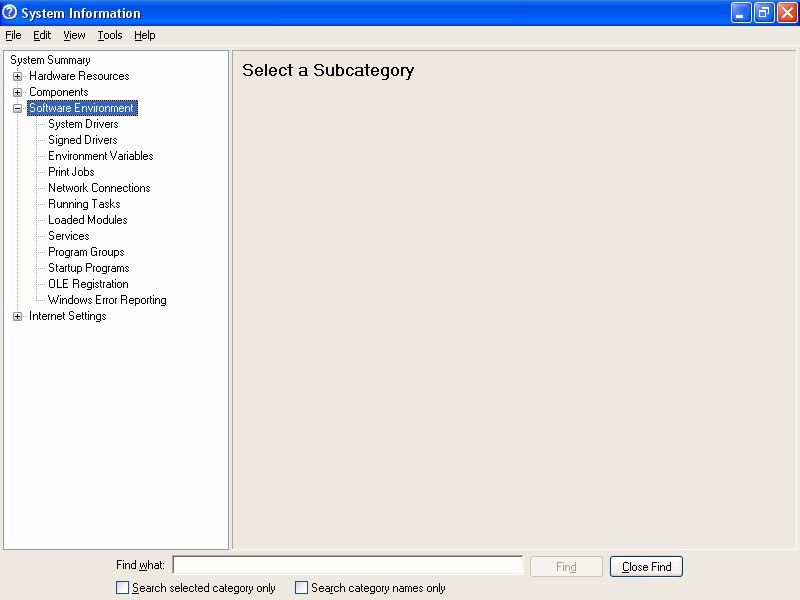Expand the Hardware Resources node

17,77
